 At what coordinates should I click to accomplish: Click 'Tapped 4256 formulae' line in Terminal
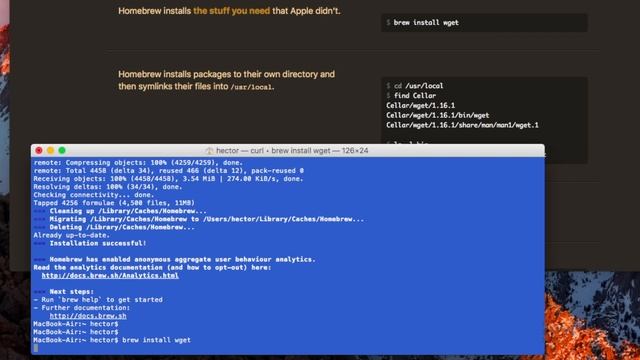[114, 203]
